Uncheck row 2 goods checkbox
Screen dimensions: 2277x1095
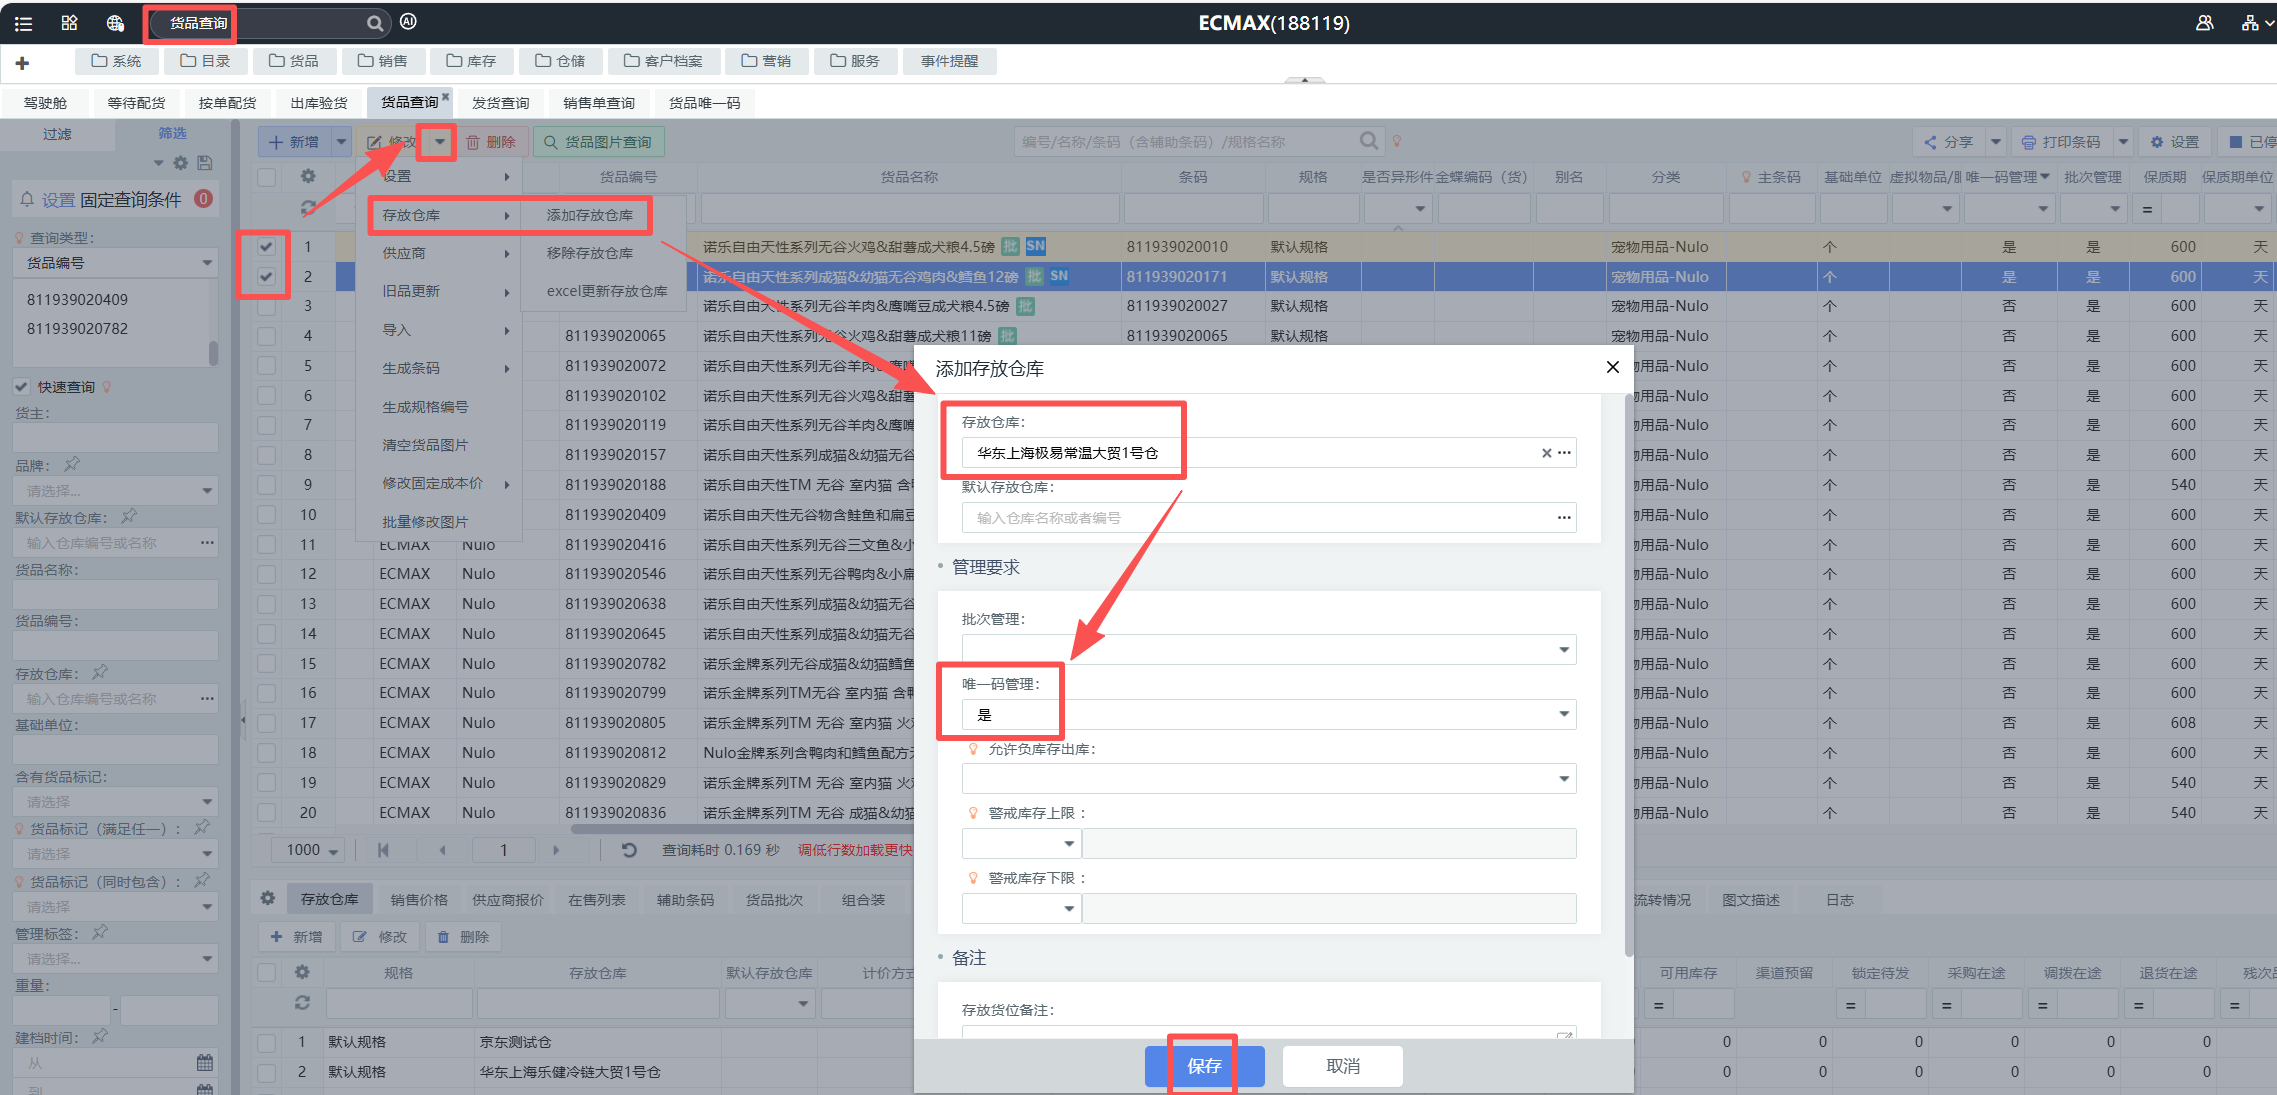(266, 277)
